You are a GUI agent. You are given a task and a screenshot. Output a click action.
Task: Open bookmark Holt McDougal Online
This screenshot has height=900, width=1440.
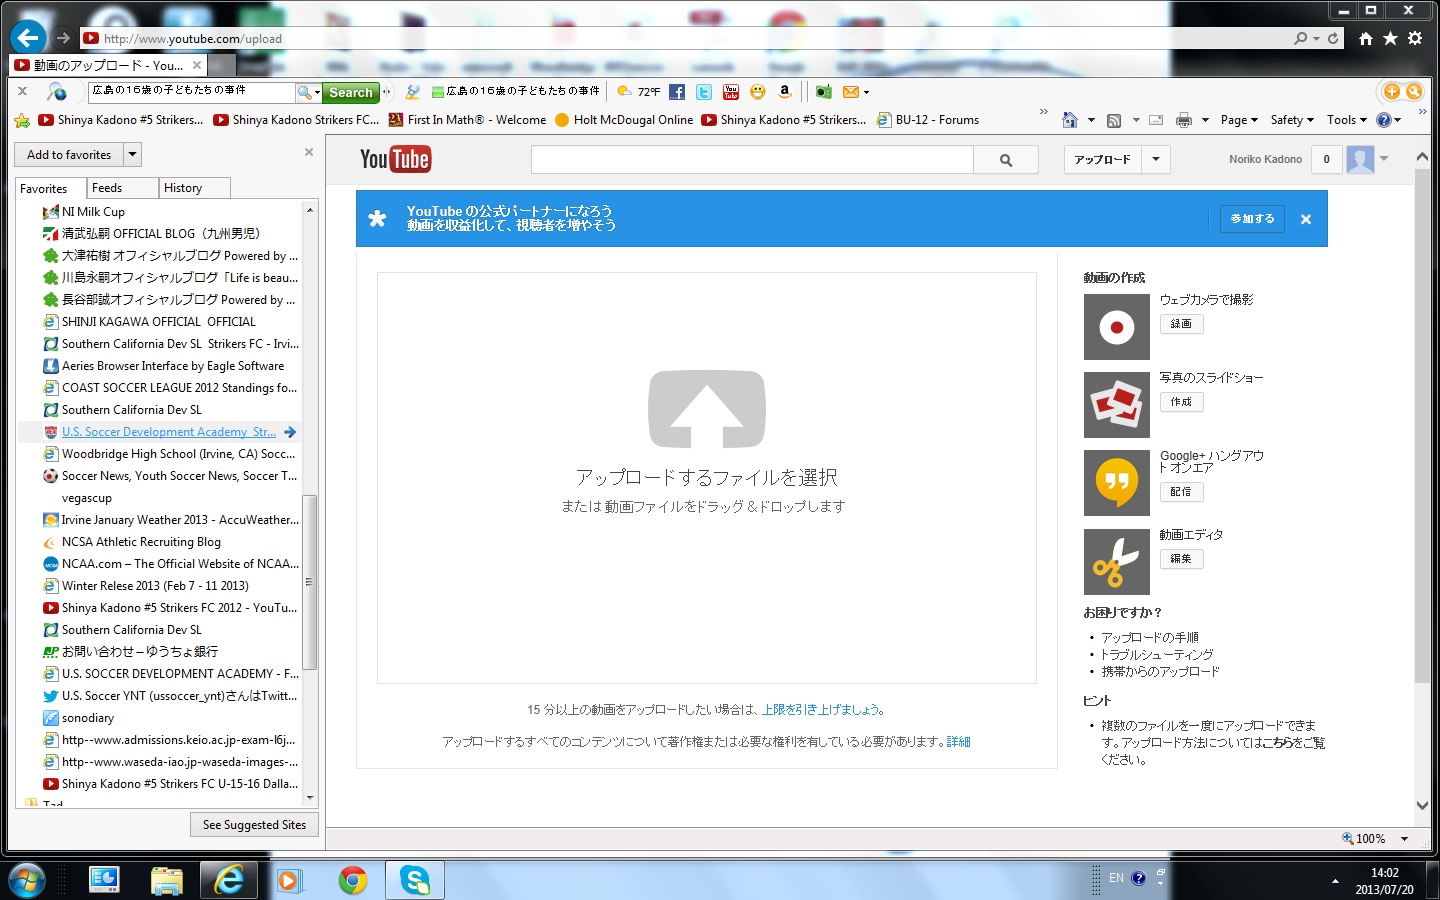(x=624, y=120)
